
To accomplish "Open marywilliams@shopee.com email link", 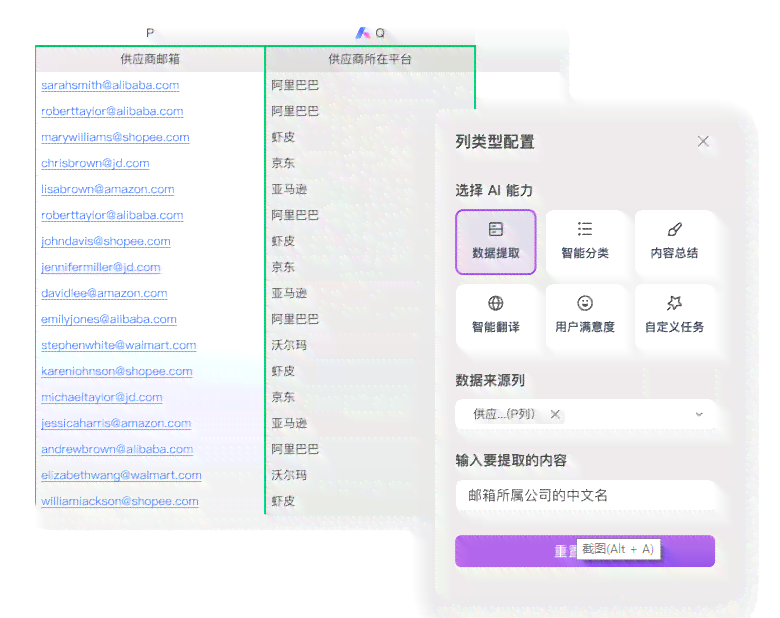I will [x=115, y=137].
